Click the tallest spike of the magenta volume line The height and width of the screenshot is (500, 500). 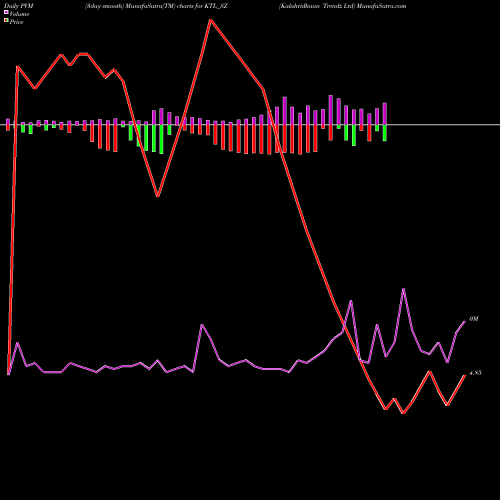tap(403, 289)
